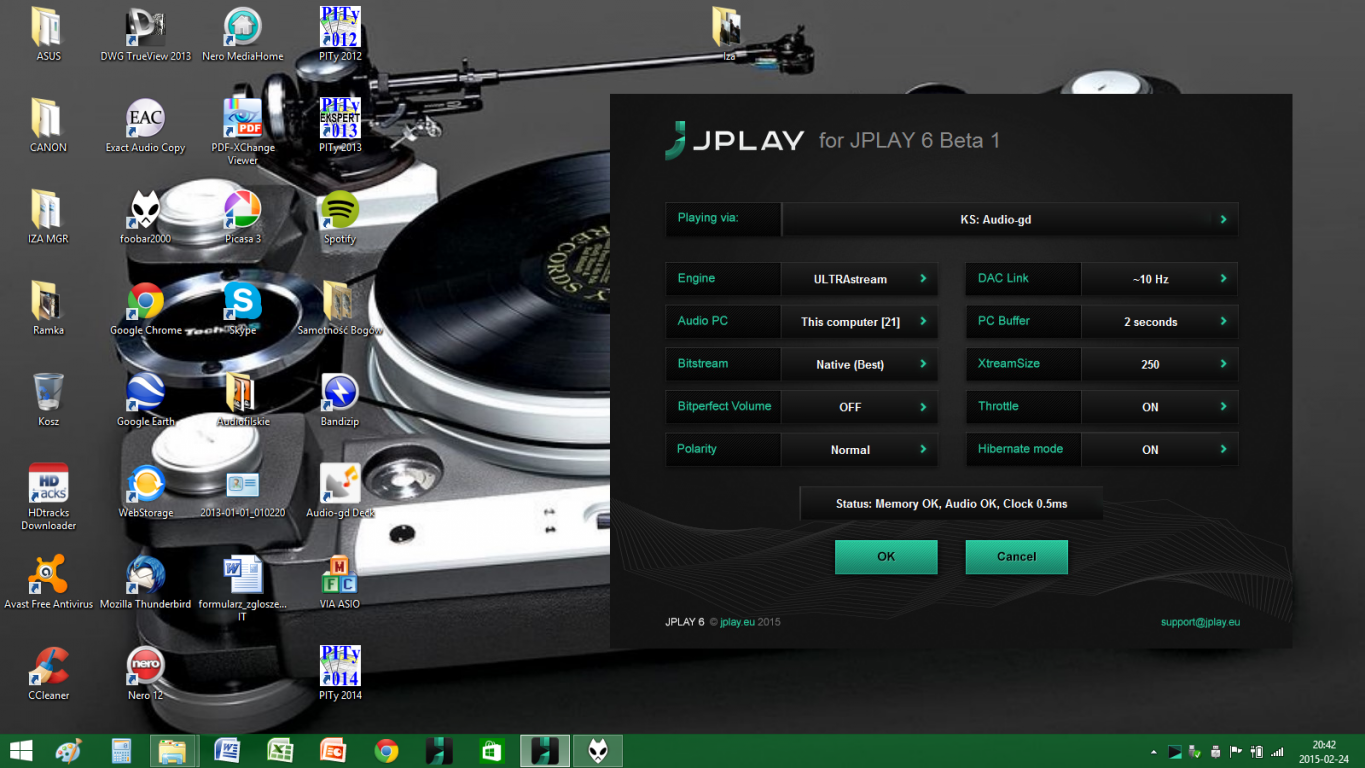Select the Audiofilskie folder icon
The width and height of the screenshot is (1365, 768).
point(242,399)
